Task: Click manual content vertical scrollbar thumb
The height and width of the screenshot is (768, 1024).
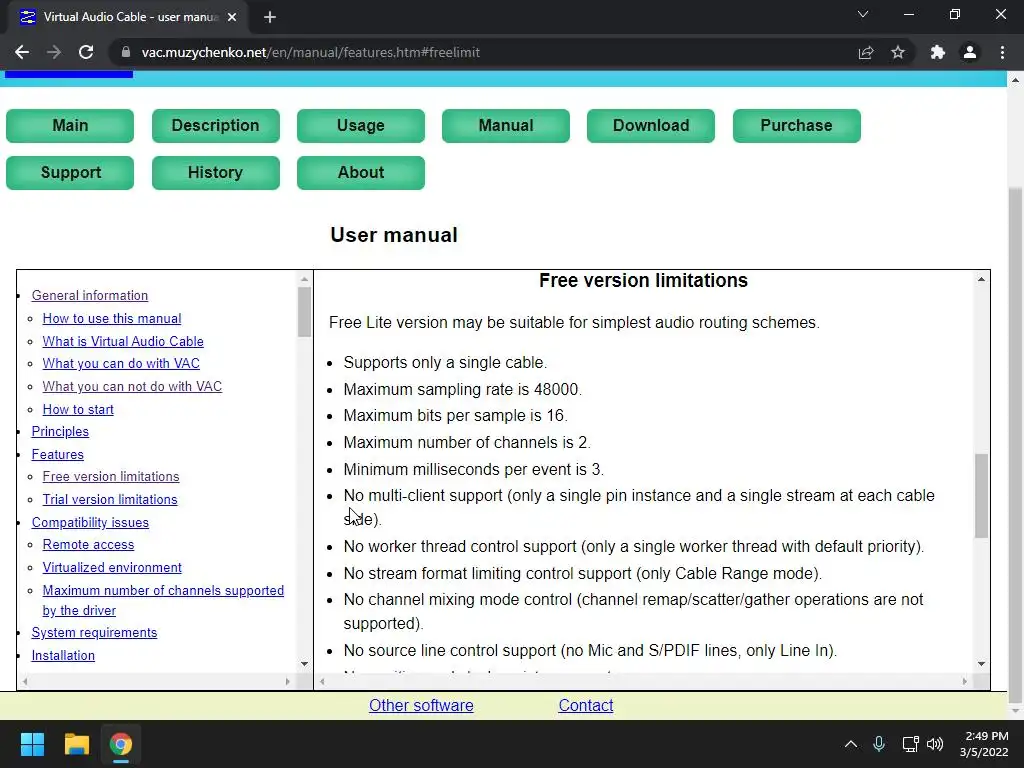Action: (x=981, y=496)
